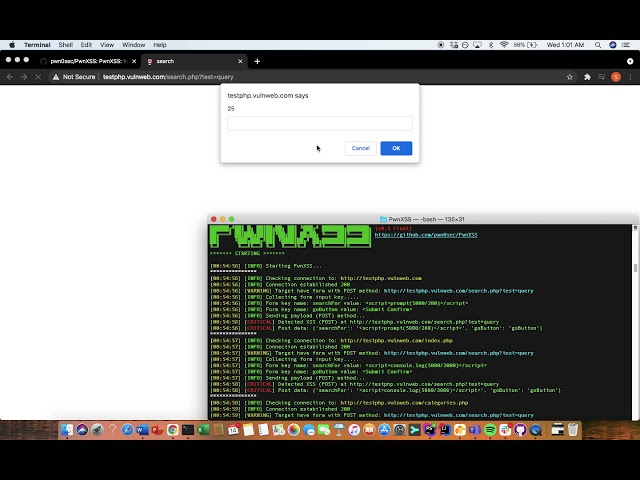Click the Wi-Fi menu bar icon

coord(504,45)
